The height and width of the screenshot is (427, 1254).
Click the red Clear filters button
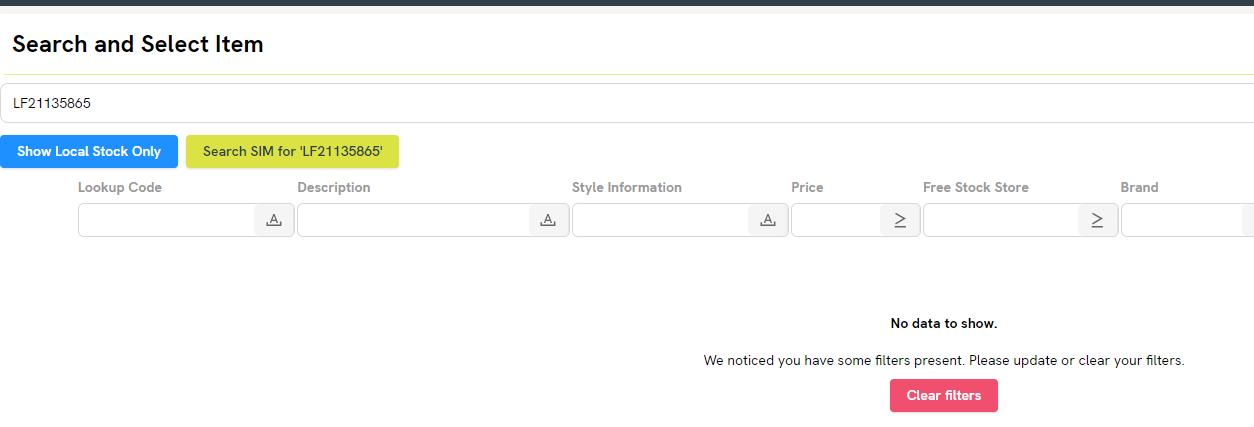click(943, 395)
